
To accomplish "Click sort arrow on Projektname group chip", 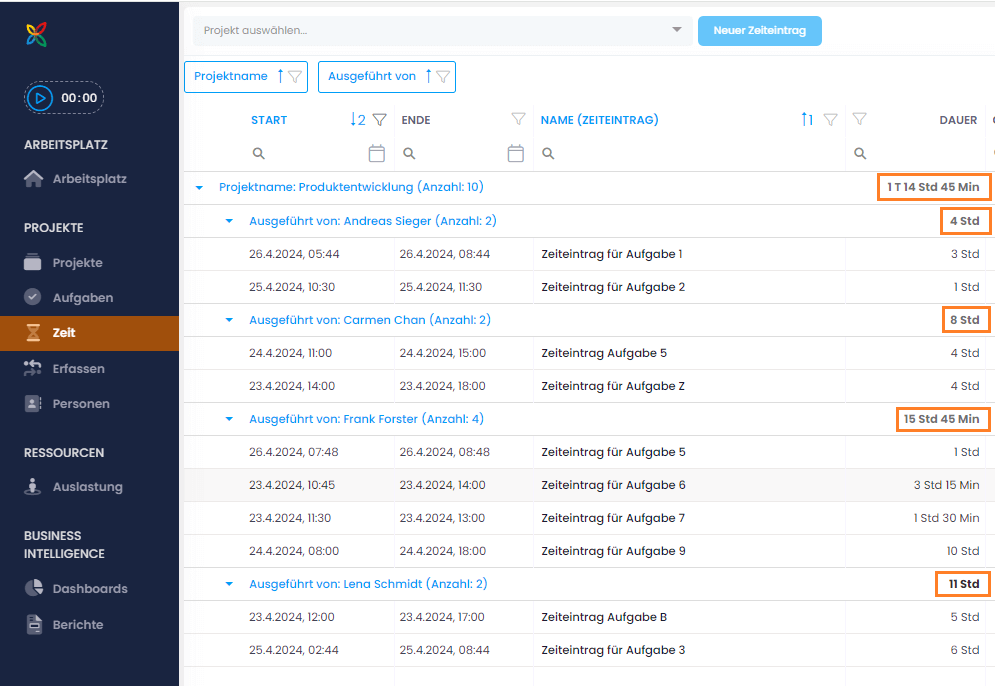I will [280, 76].
